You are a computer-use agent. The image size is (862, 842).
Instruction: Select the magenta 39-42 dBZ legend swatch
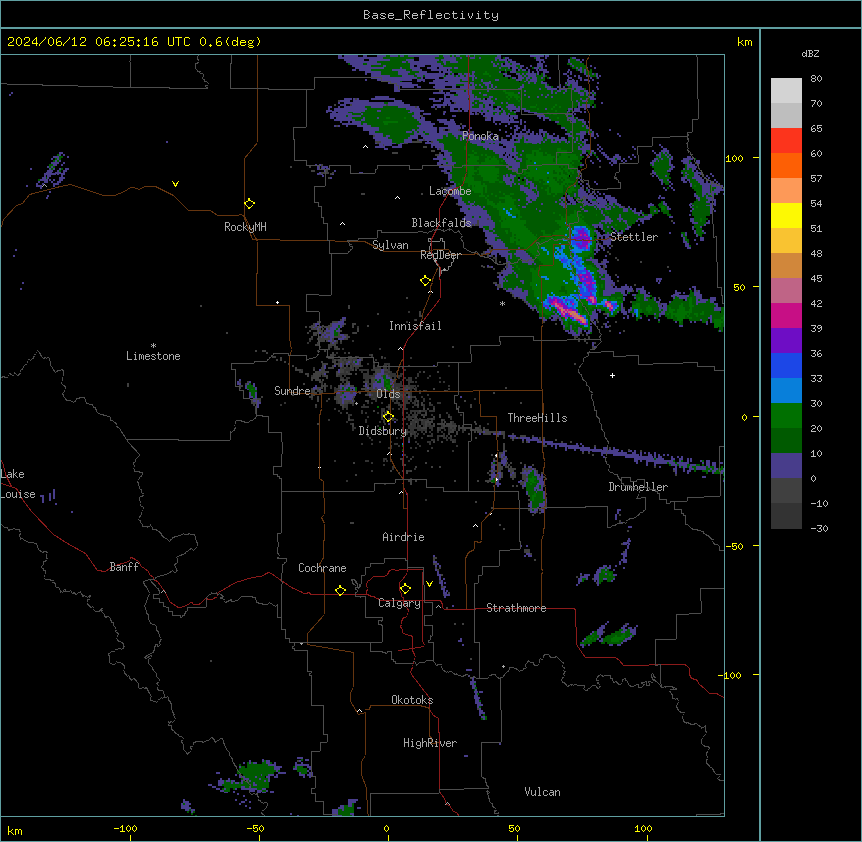[x=786, y=315]
